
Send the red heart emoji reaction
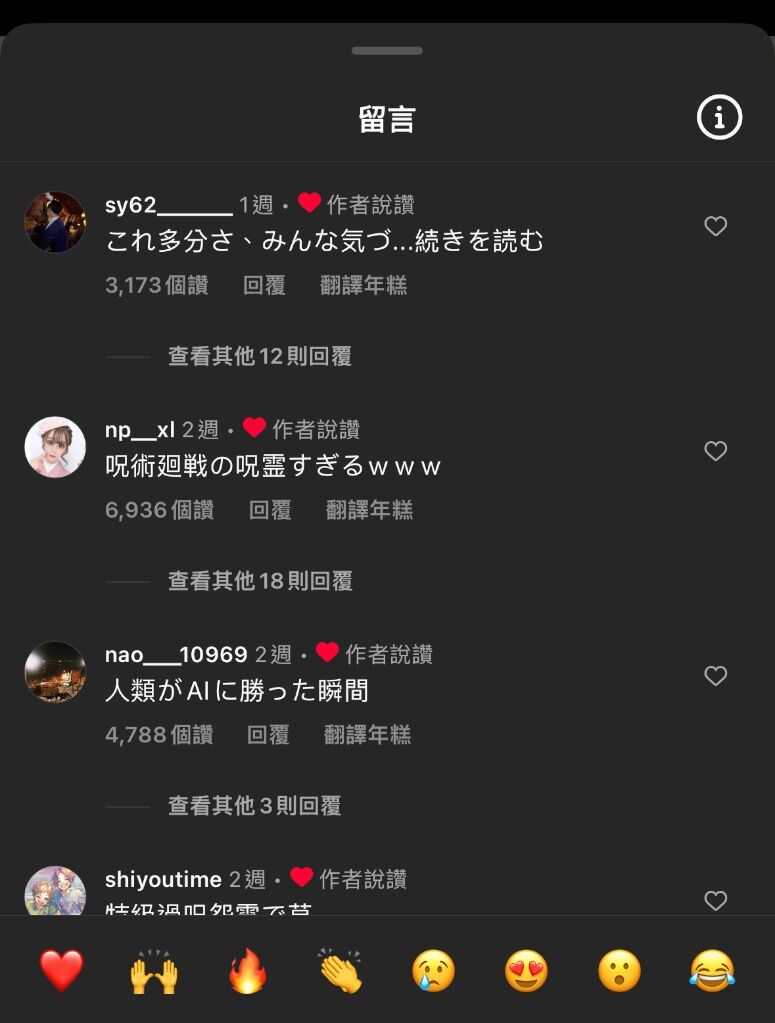(62, 971)
